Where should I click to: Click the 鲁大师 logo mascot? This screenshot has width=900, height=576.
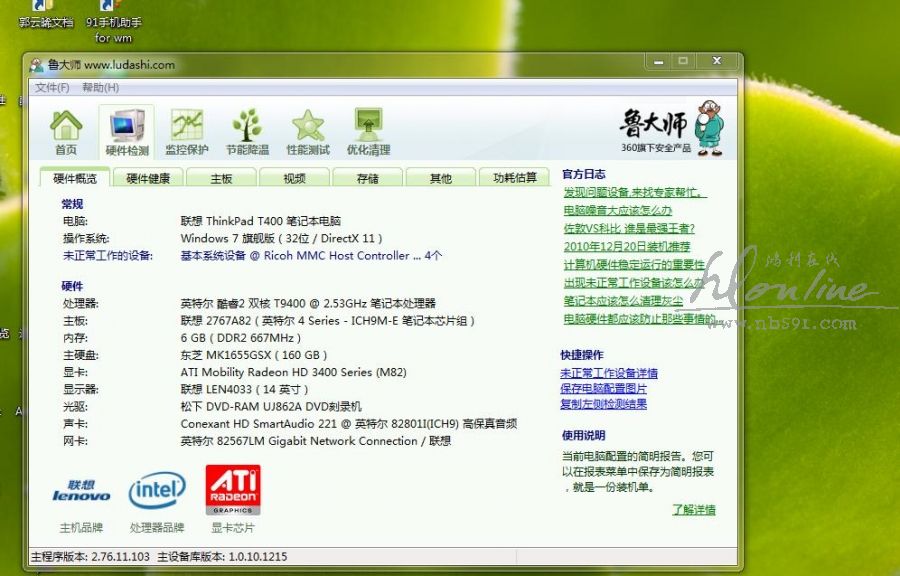coord(709,128)
